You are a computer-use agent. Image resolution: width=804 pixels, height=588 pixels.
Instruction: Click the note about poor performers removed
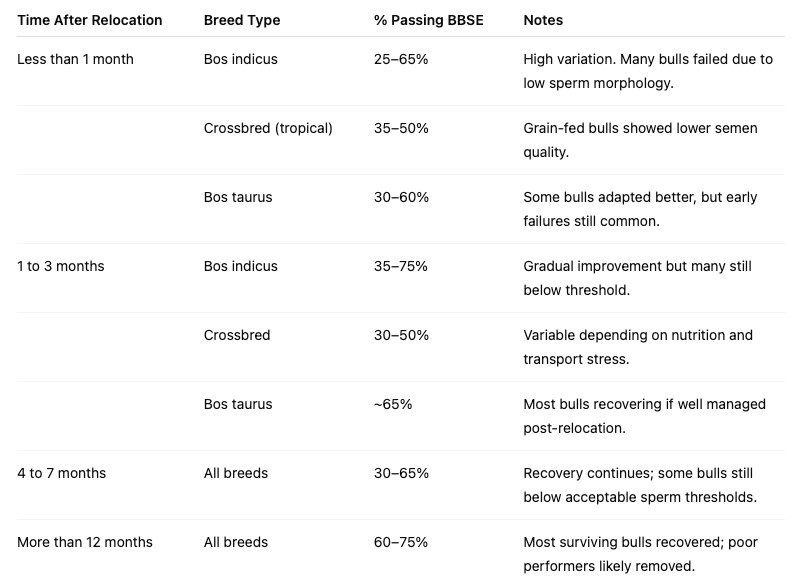pyautogui.click(x=640, y=554)
